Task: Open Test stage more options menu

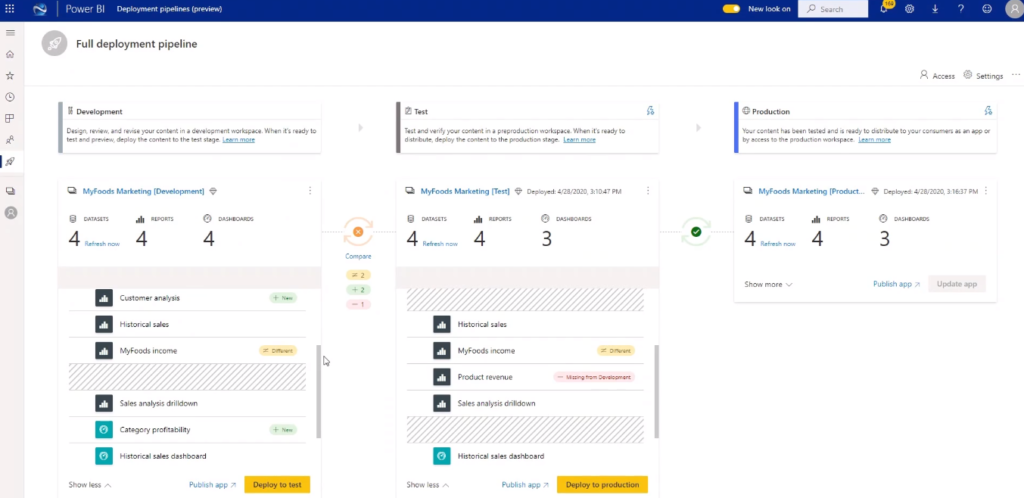Action: pos(648,191)
